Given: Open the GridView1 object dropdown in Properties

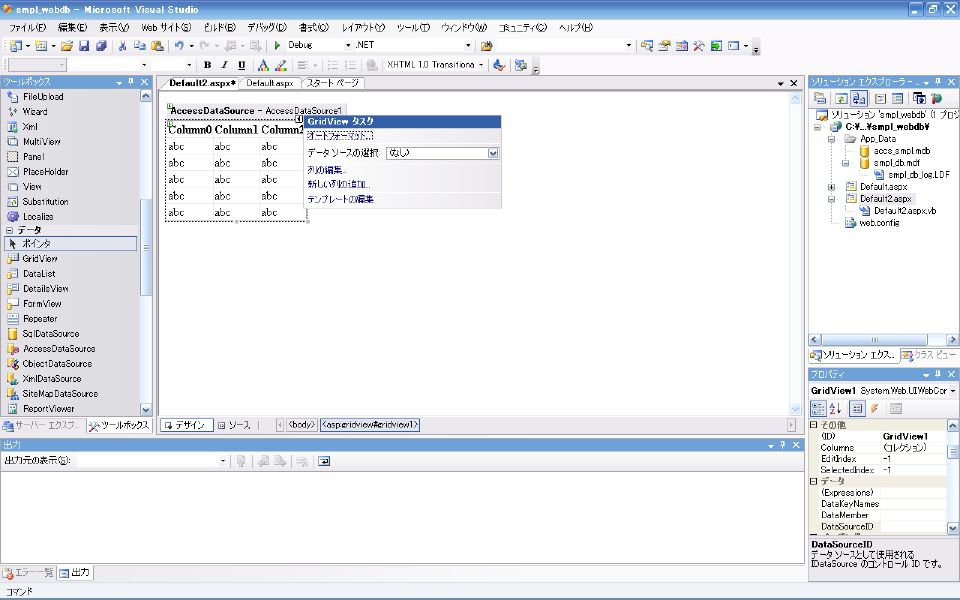Looking at the screenshot, I should pyautogui.click(x=952, y=391).
